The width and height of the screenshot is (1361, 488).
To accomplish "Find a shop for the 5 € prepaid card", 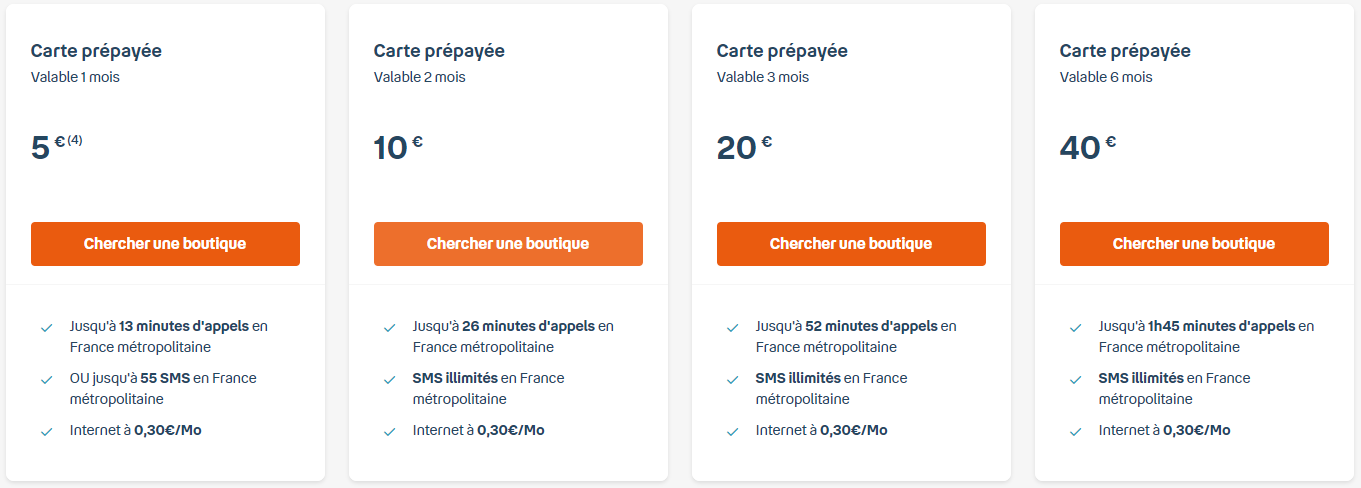I will click(165, 244).
